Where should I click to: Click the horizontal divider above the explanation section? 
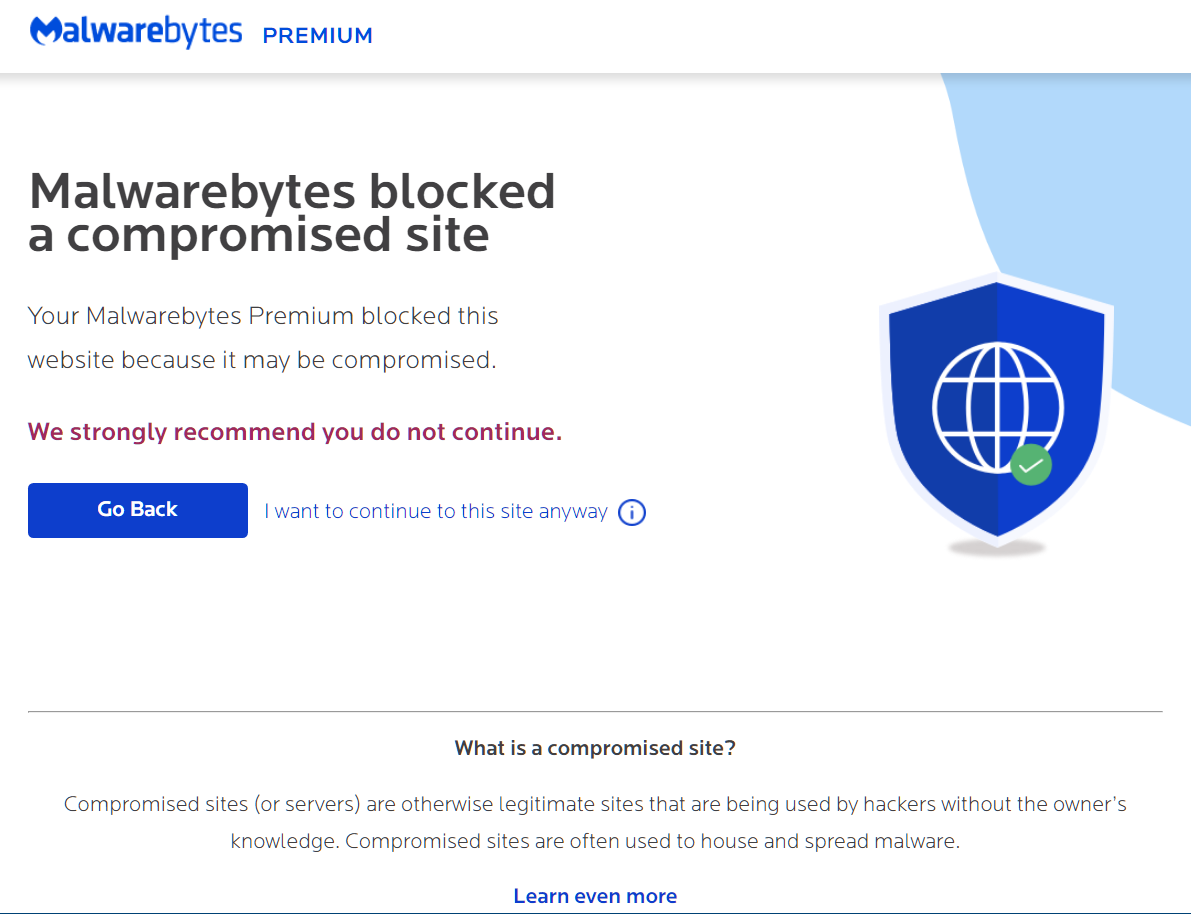click(595, 711)
